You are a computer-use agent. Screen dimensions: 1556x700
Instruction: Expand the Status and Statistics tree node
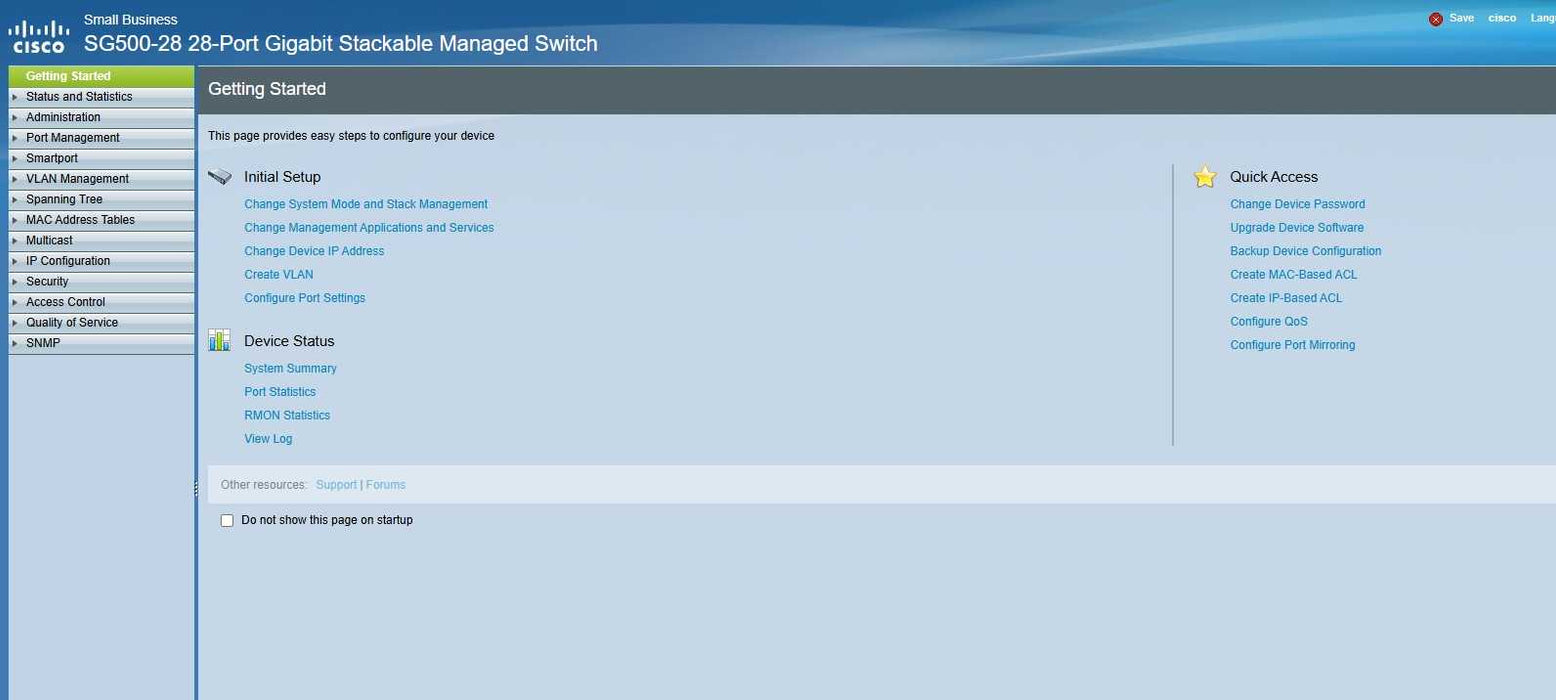tap(15, 97)
